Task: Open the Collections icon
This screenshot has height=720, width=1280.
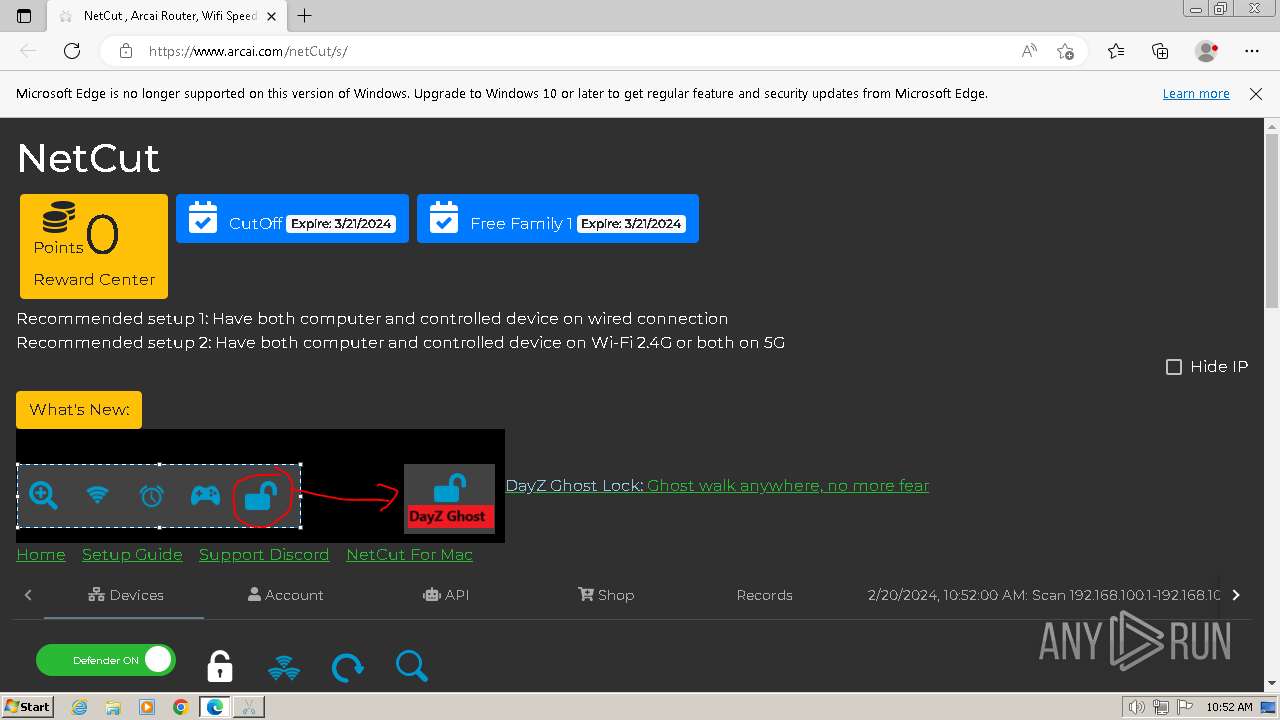Action: [1160, 51]
